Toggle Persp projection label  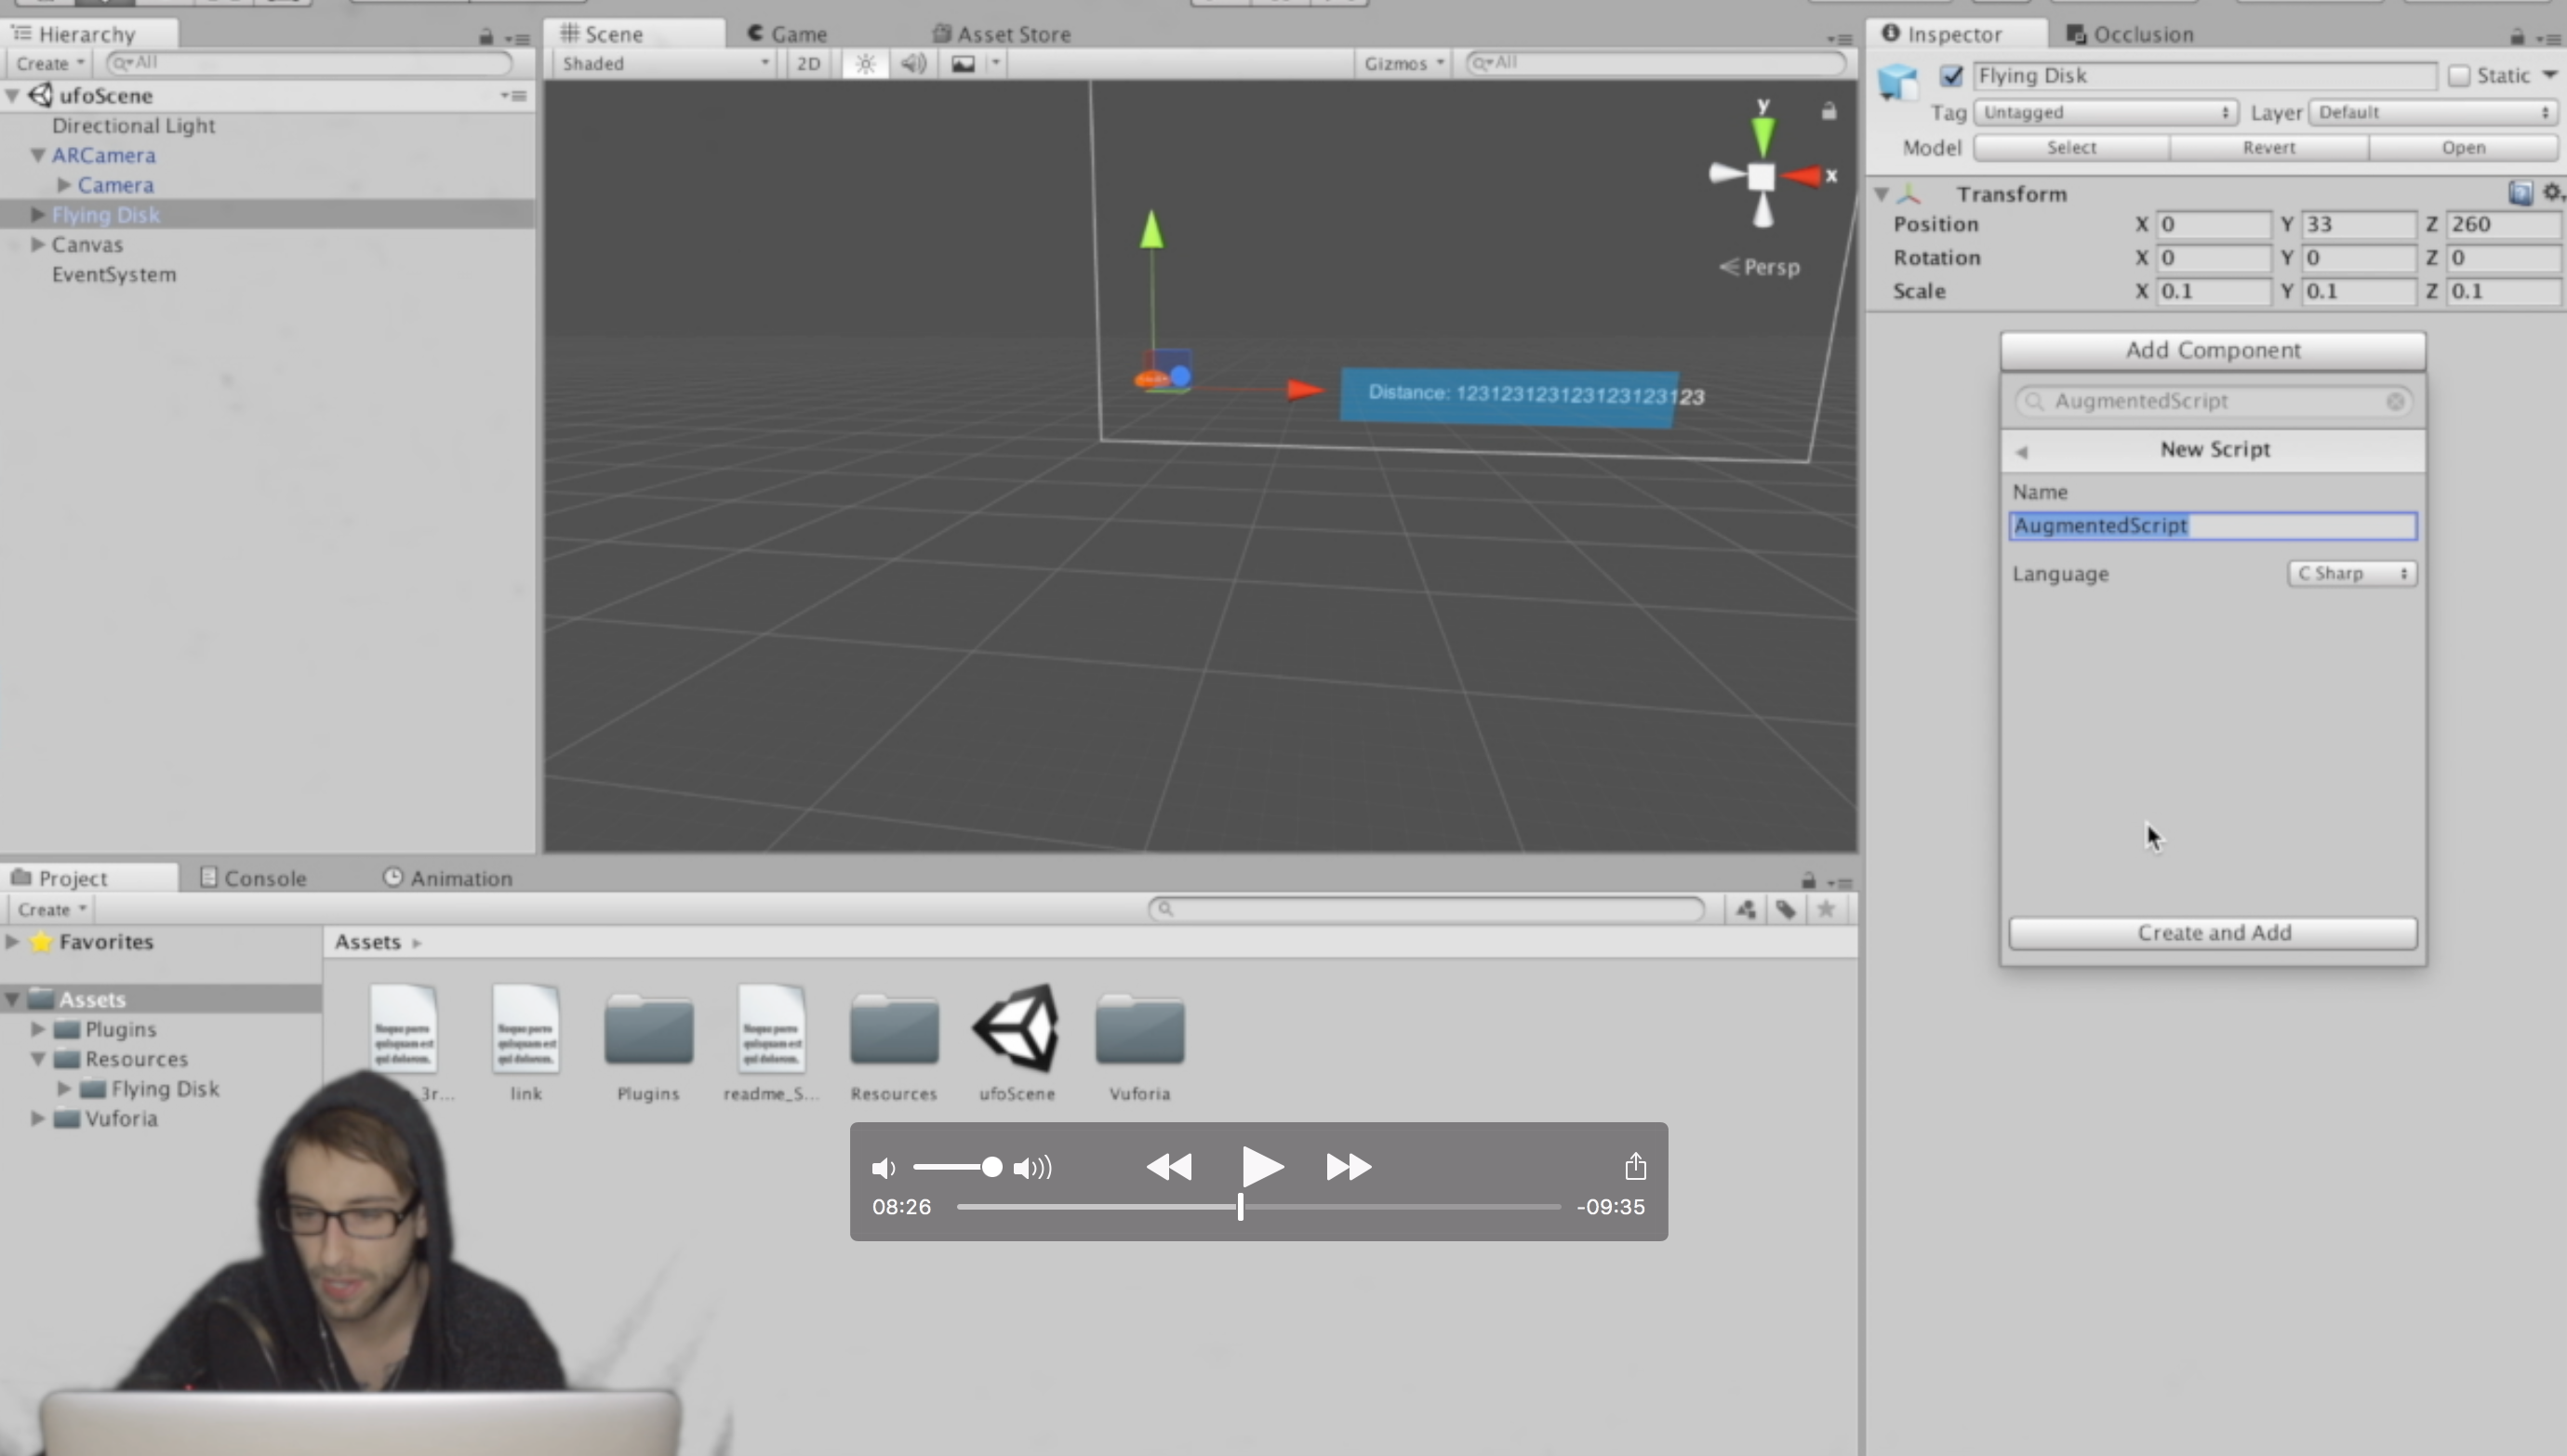pyautogui.click(x=1760, y=267)
